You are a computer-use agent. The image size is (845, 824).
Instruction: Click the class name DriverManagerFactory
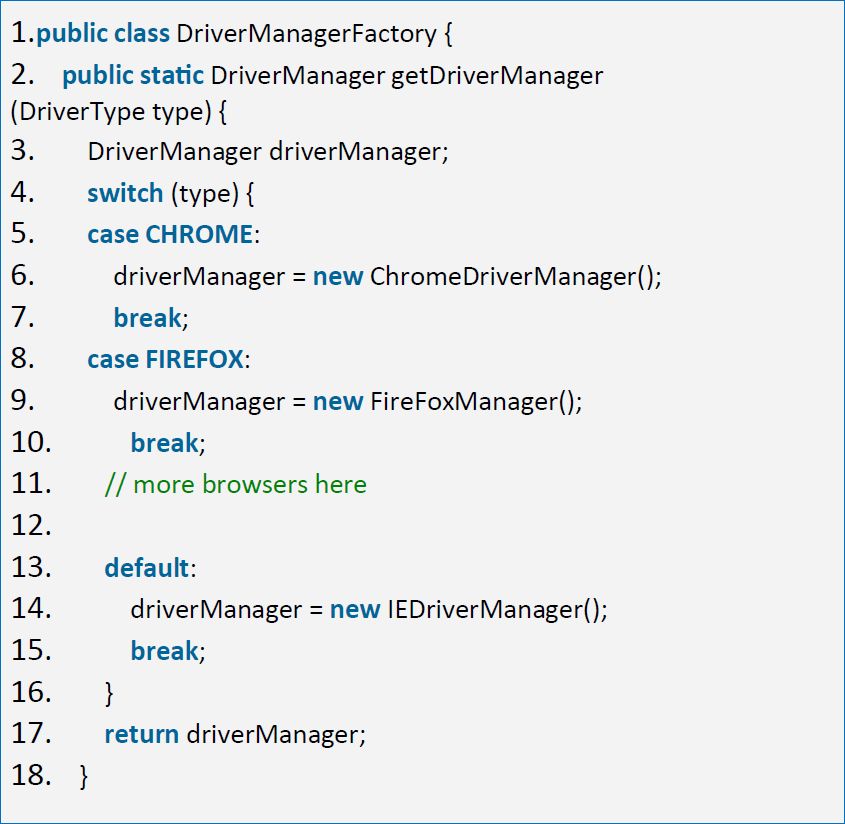pos(306,34)
